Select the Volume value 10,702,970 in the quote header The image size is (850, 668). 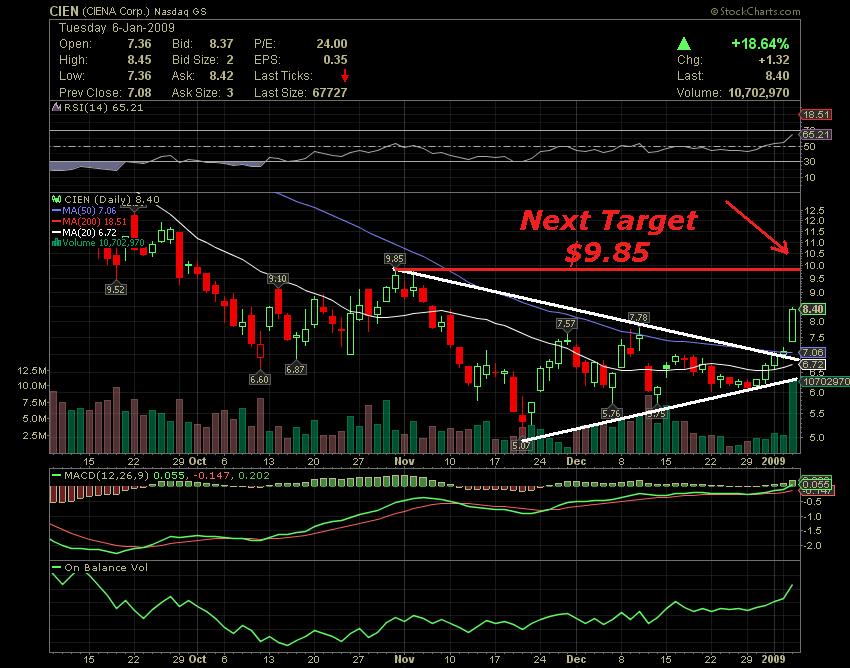(x=758, y=92)
